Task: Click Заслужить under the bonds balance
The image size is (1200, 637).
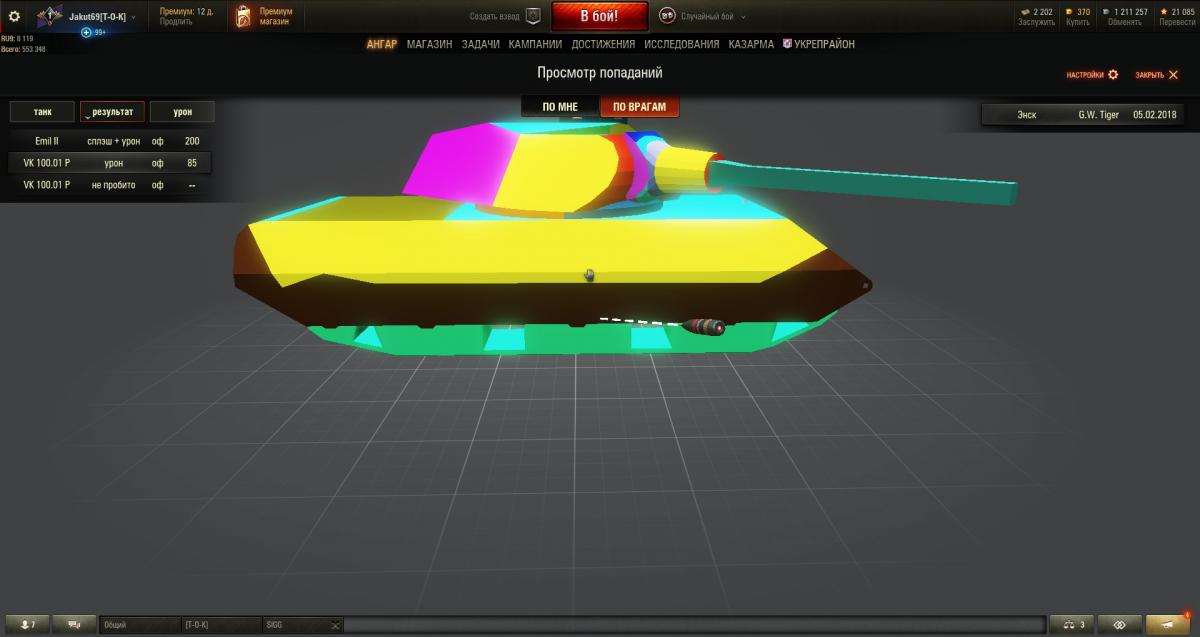Action: tap(1035, 22)
